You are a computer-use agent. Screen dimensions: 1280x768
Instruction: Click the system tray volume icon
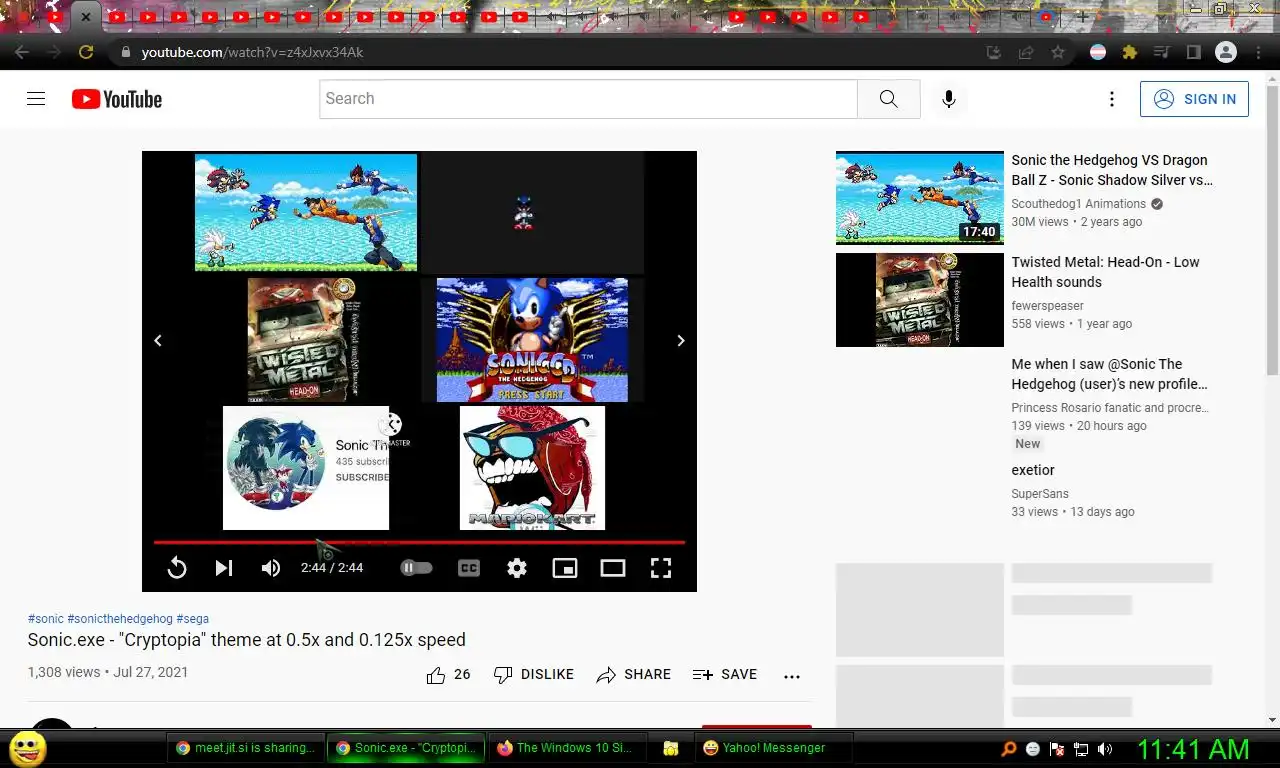(x=1105, y=749)
